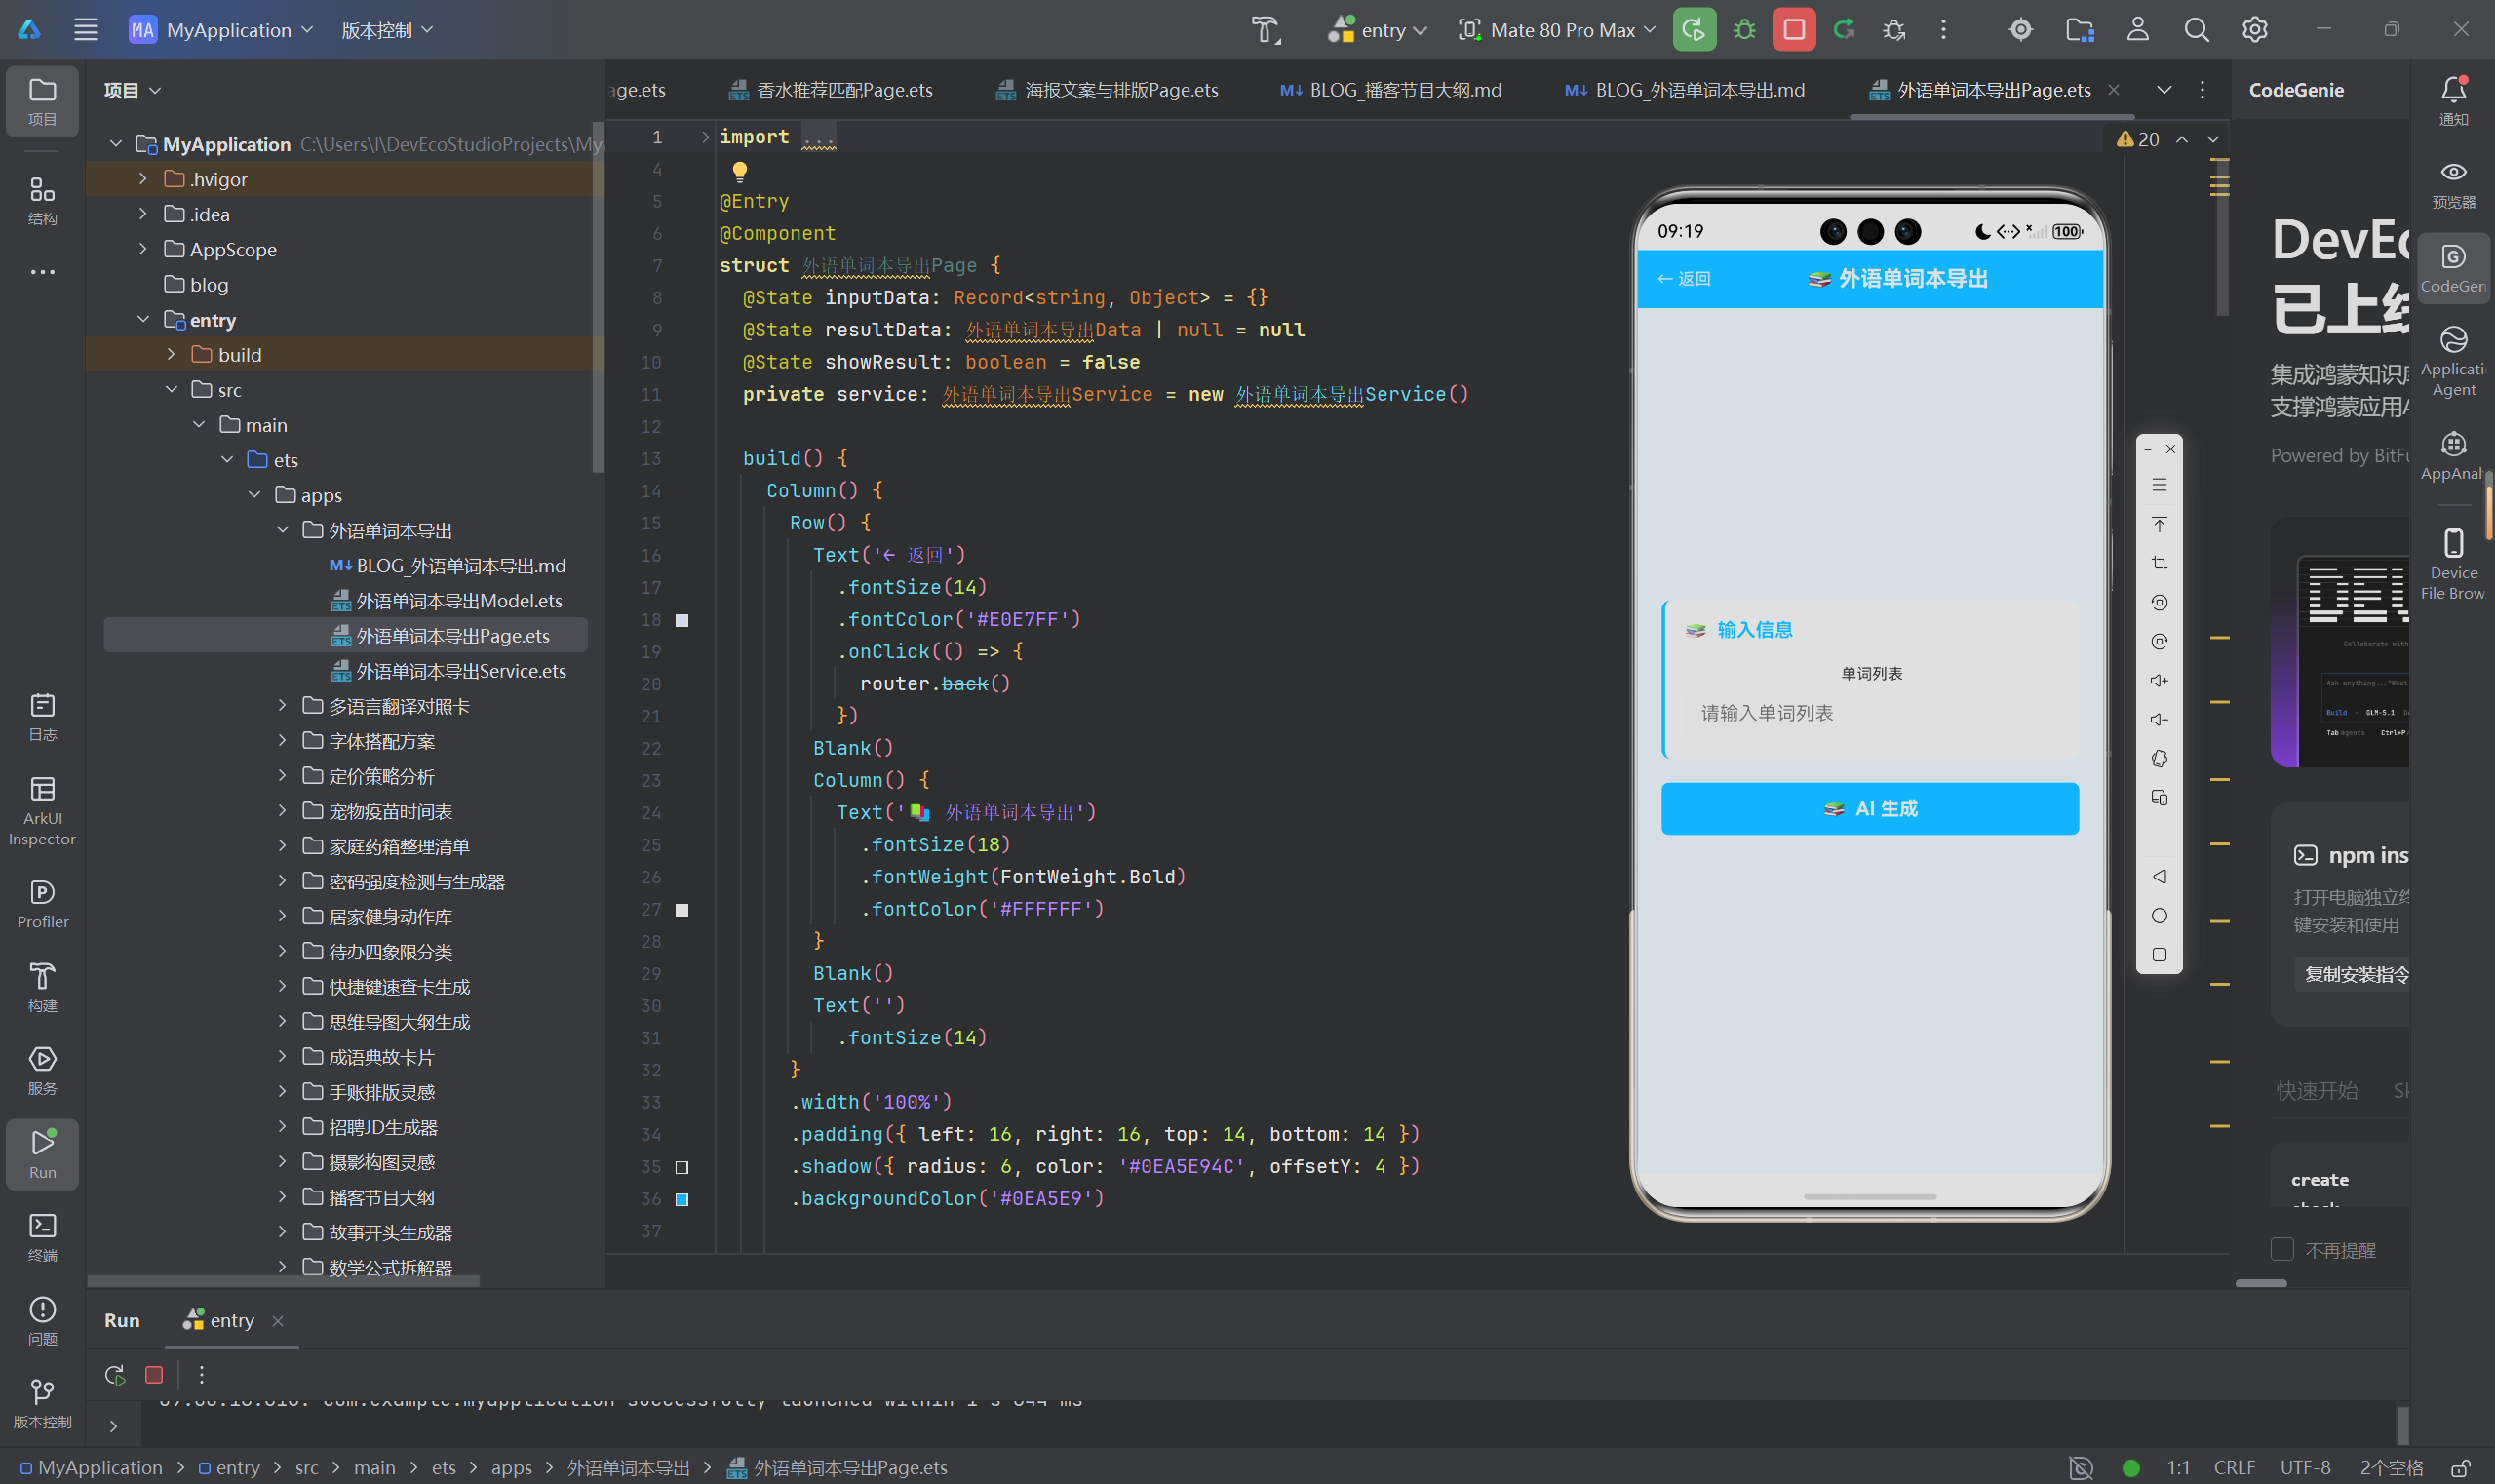The width and height of the screenshot is (2495, 1484).
Task: Open settings gear in title bar
Action: [2254, 30]
